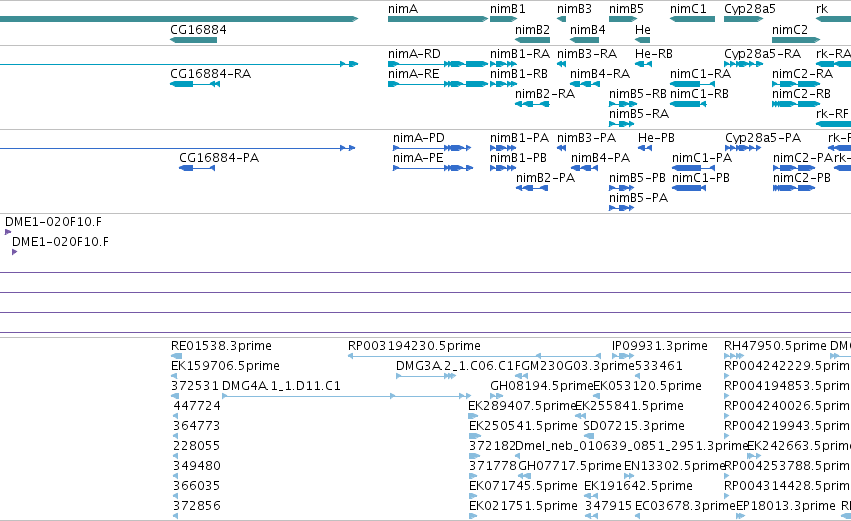Screen dimensions: 851x521
Task: Open the nimB4-RA transcript label
Action: pyautogui.click(x=600, y=74)
